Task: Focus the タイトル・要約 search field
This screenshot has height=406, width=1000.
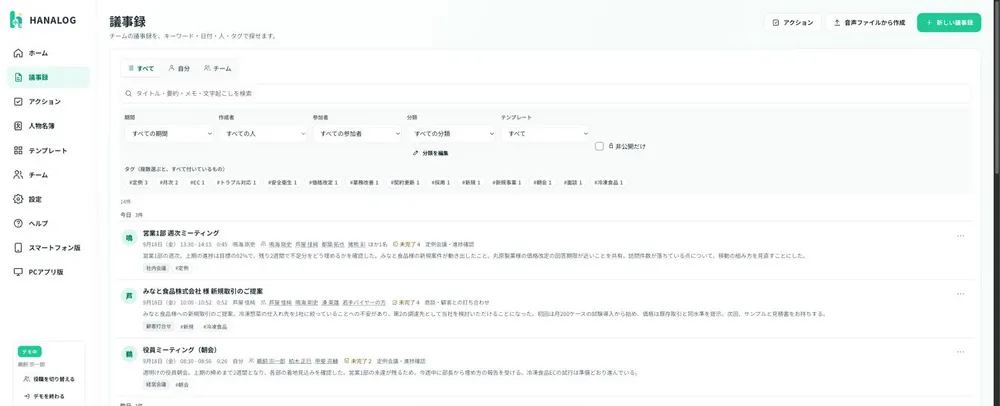Action: [x=546, y=93]
